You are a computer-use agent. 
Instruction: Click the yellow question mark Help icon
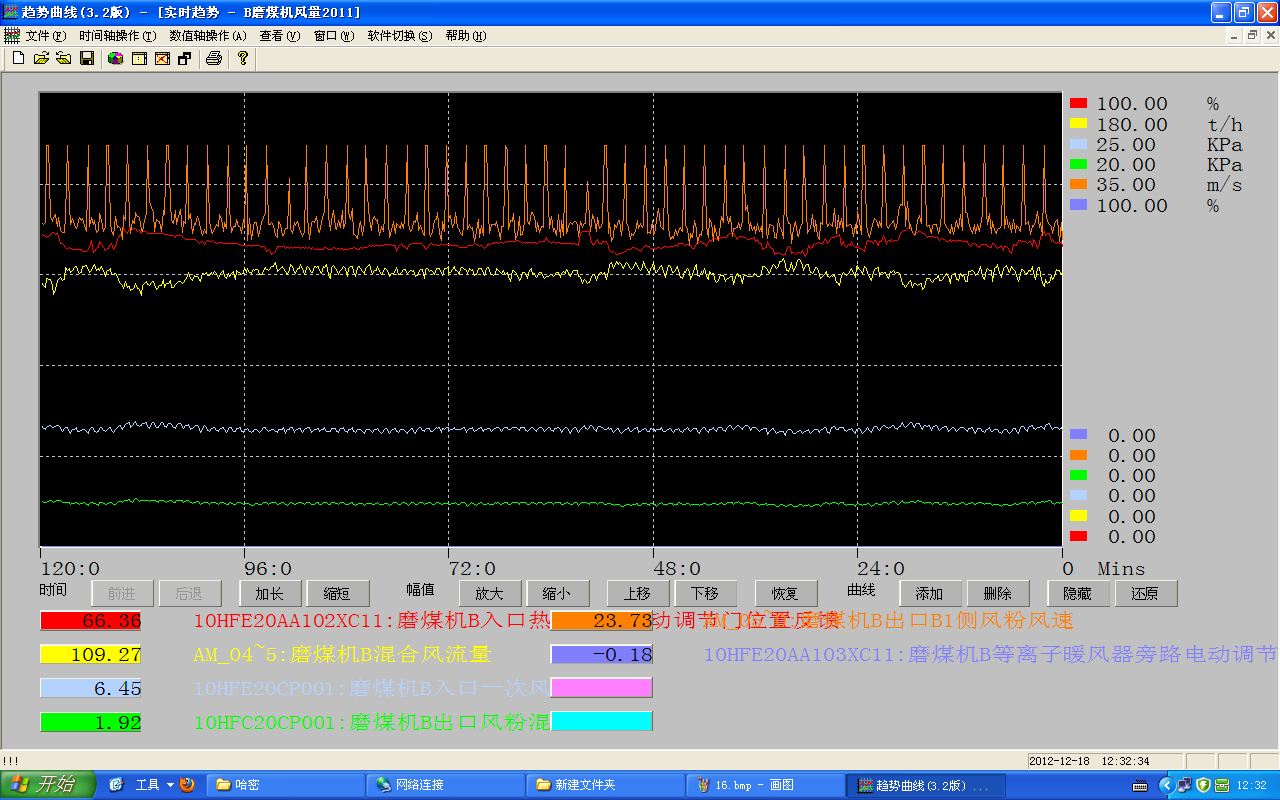tap(242, 59)
